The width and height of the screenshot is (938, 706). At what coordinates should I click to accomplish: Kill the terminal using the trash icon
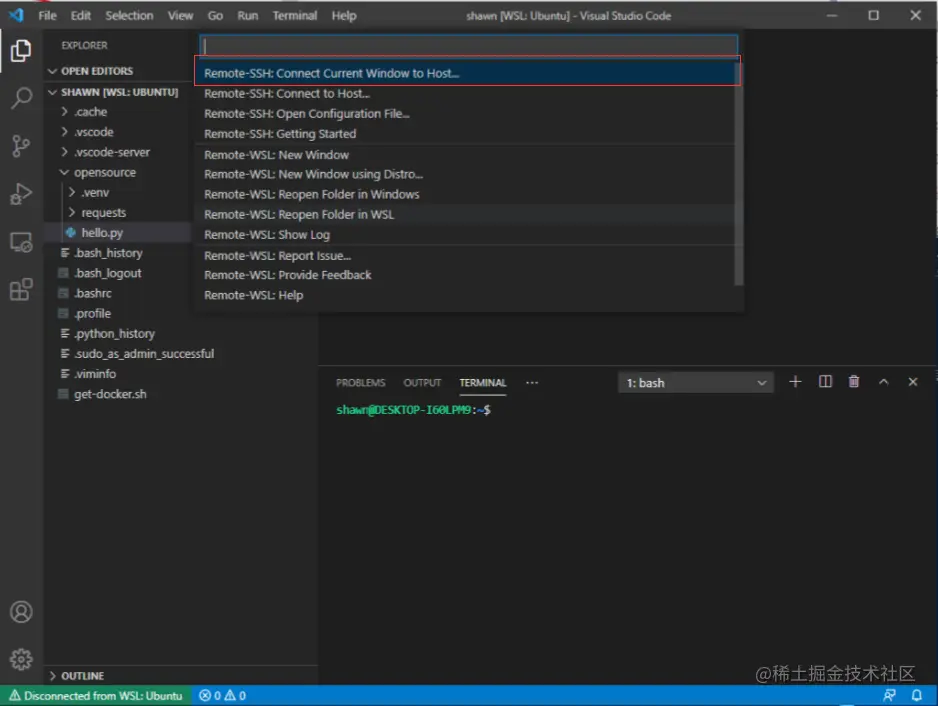pos(854,381)
